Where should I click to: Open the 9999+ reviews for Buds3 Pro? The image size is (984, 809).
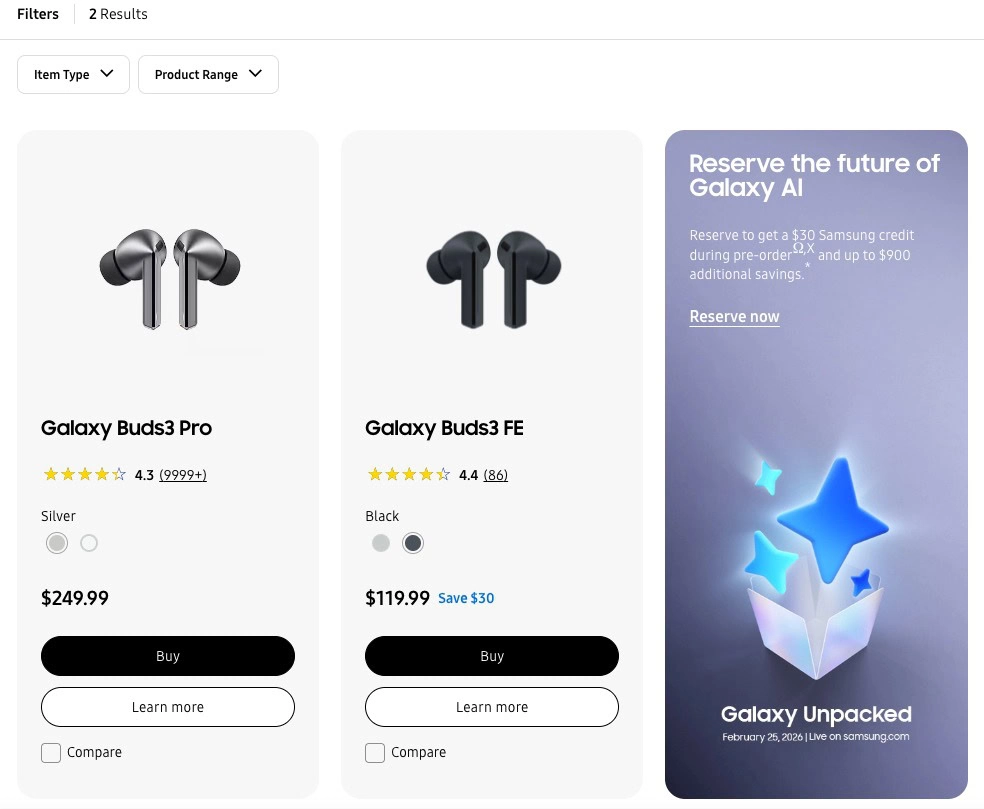[183, 475]
